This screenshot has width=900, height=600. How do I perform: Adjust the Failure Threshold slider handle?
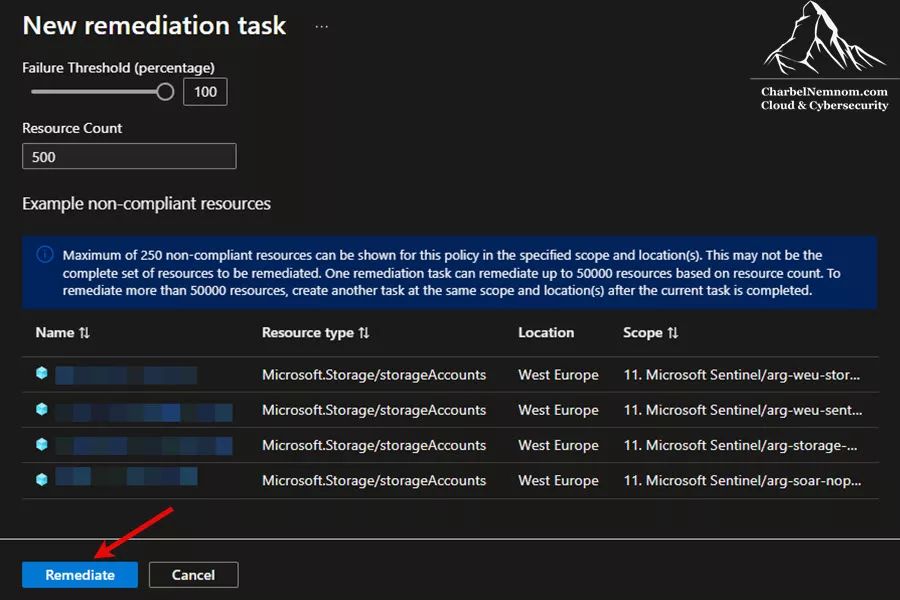[165, 92]
